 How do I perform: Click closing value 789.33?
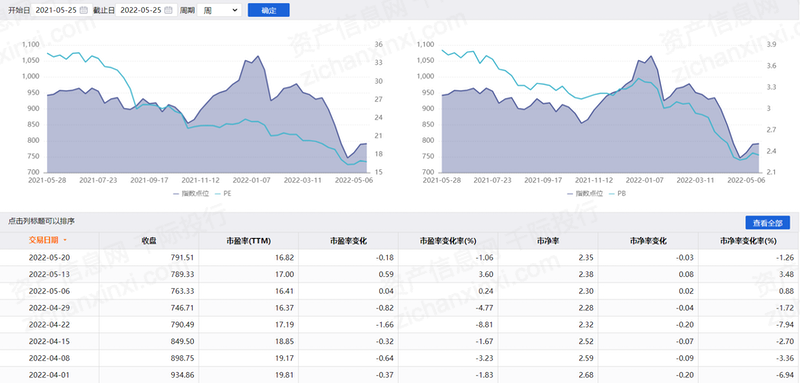(182, 274)
